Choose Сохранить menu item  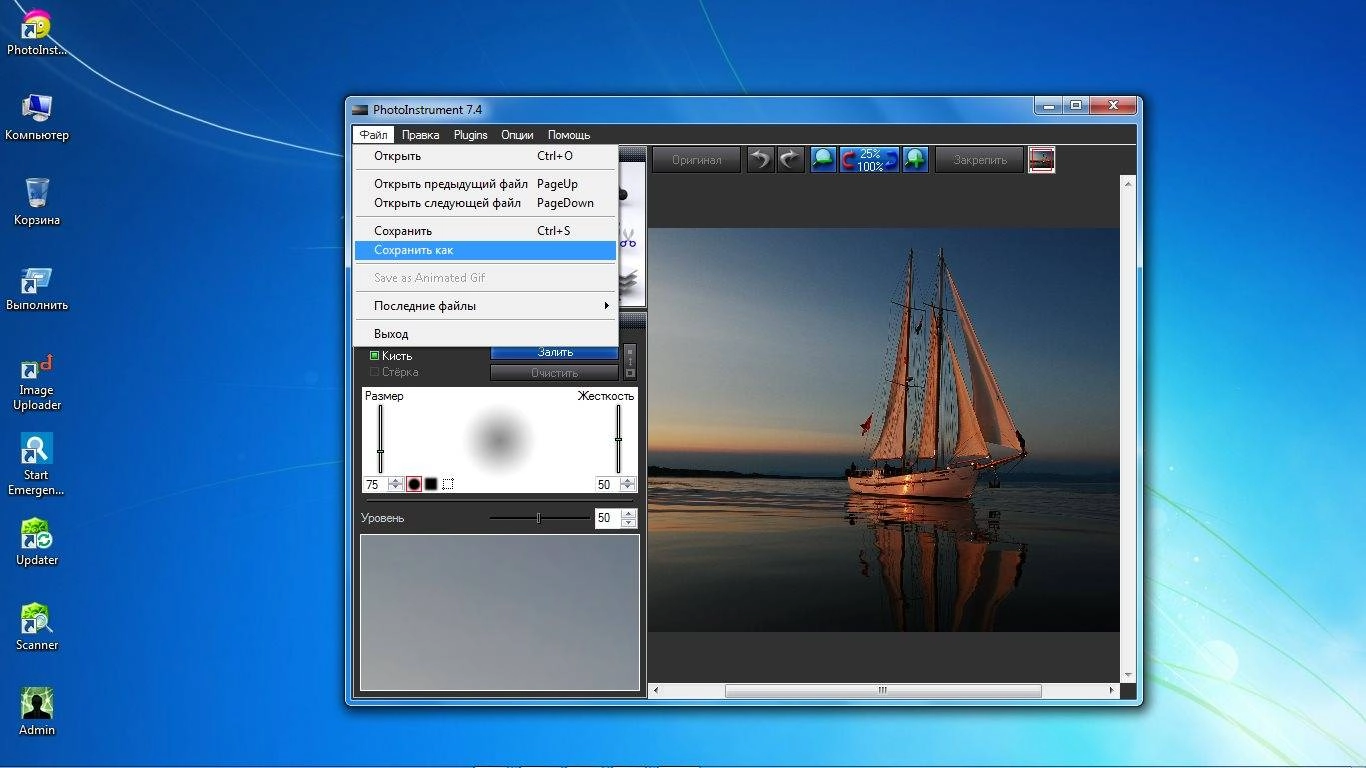point(485,231)
